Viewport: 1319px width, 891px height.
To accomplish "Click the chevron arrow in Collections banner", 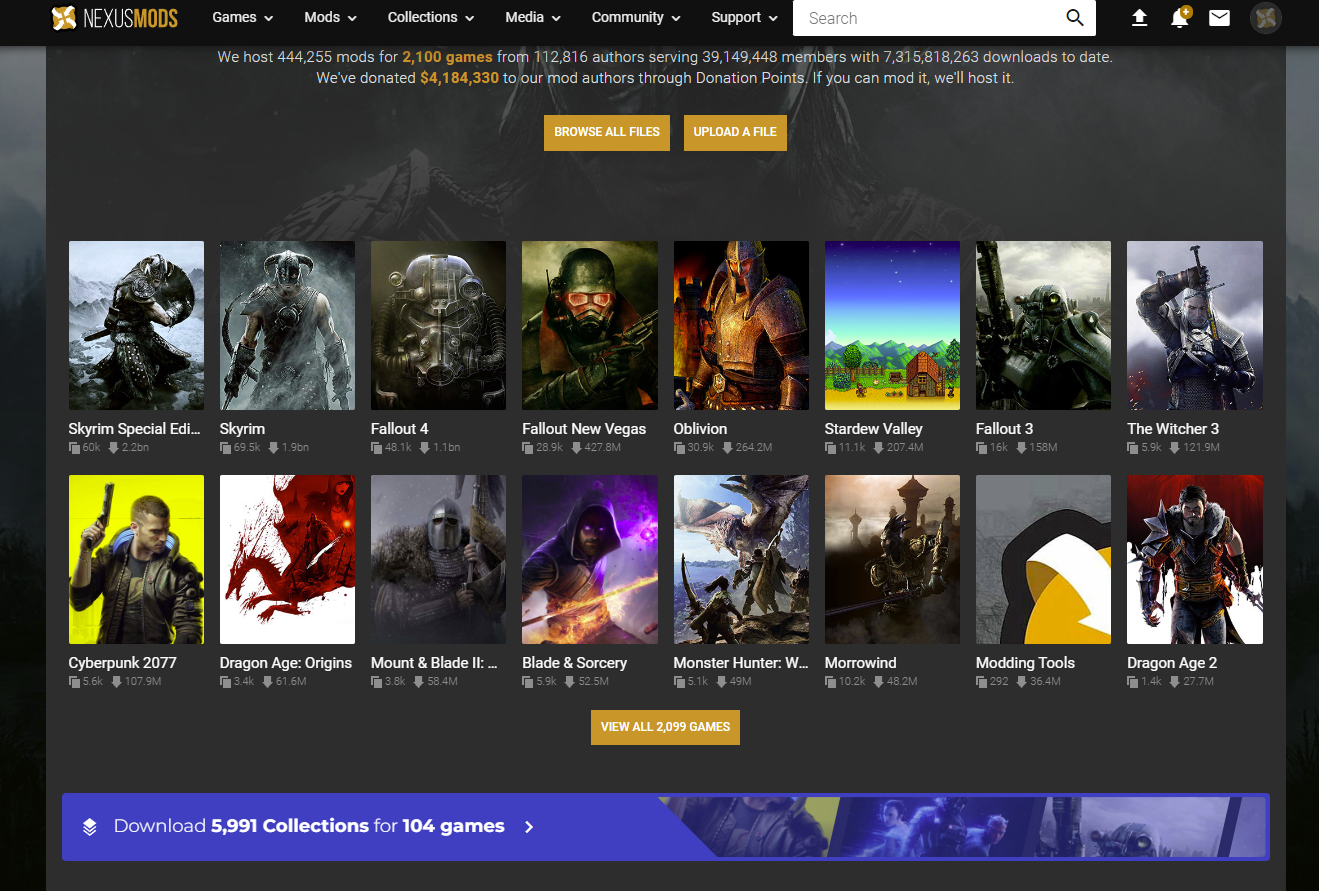I will pyautogui.click(x=529, y=827).
